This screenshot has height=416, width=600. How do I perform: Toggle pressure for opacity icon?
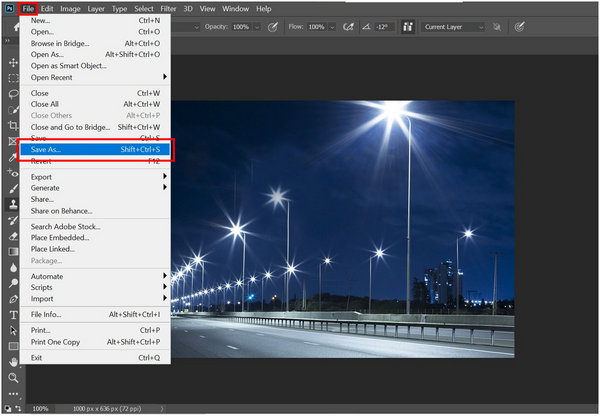pos(272,27)
